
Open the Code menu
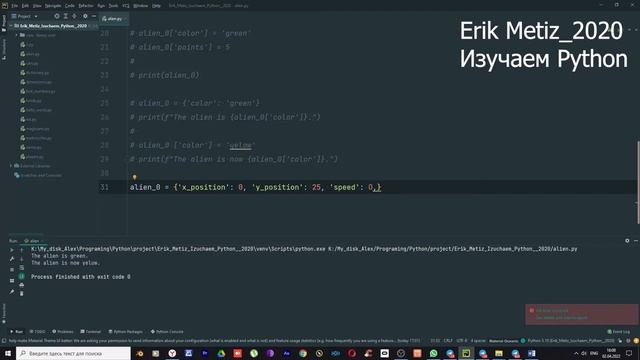[70, 6]
